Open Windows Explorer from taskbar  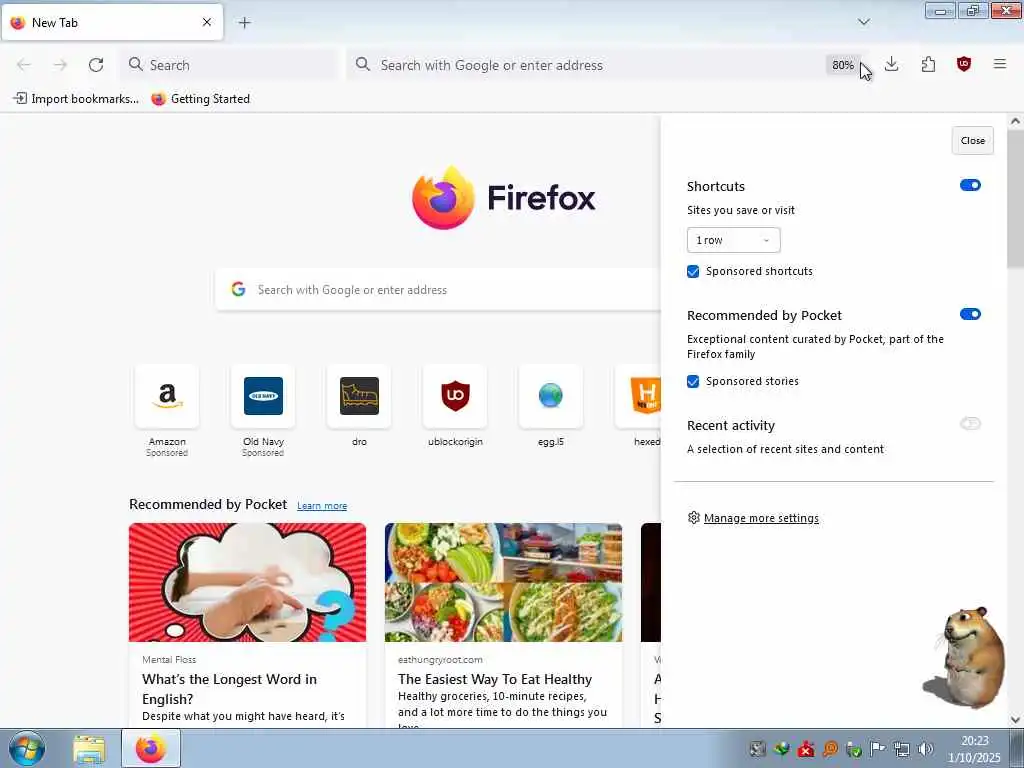(89, 749)
